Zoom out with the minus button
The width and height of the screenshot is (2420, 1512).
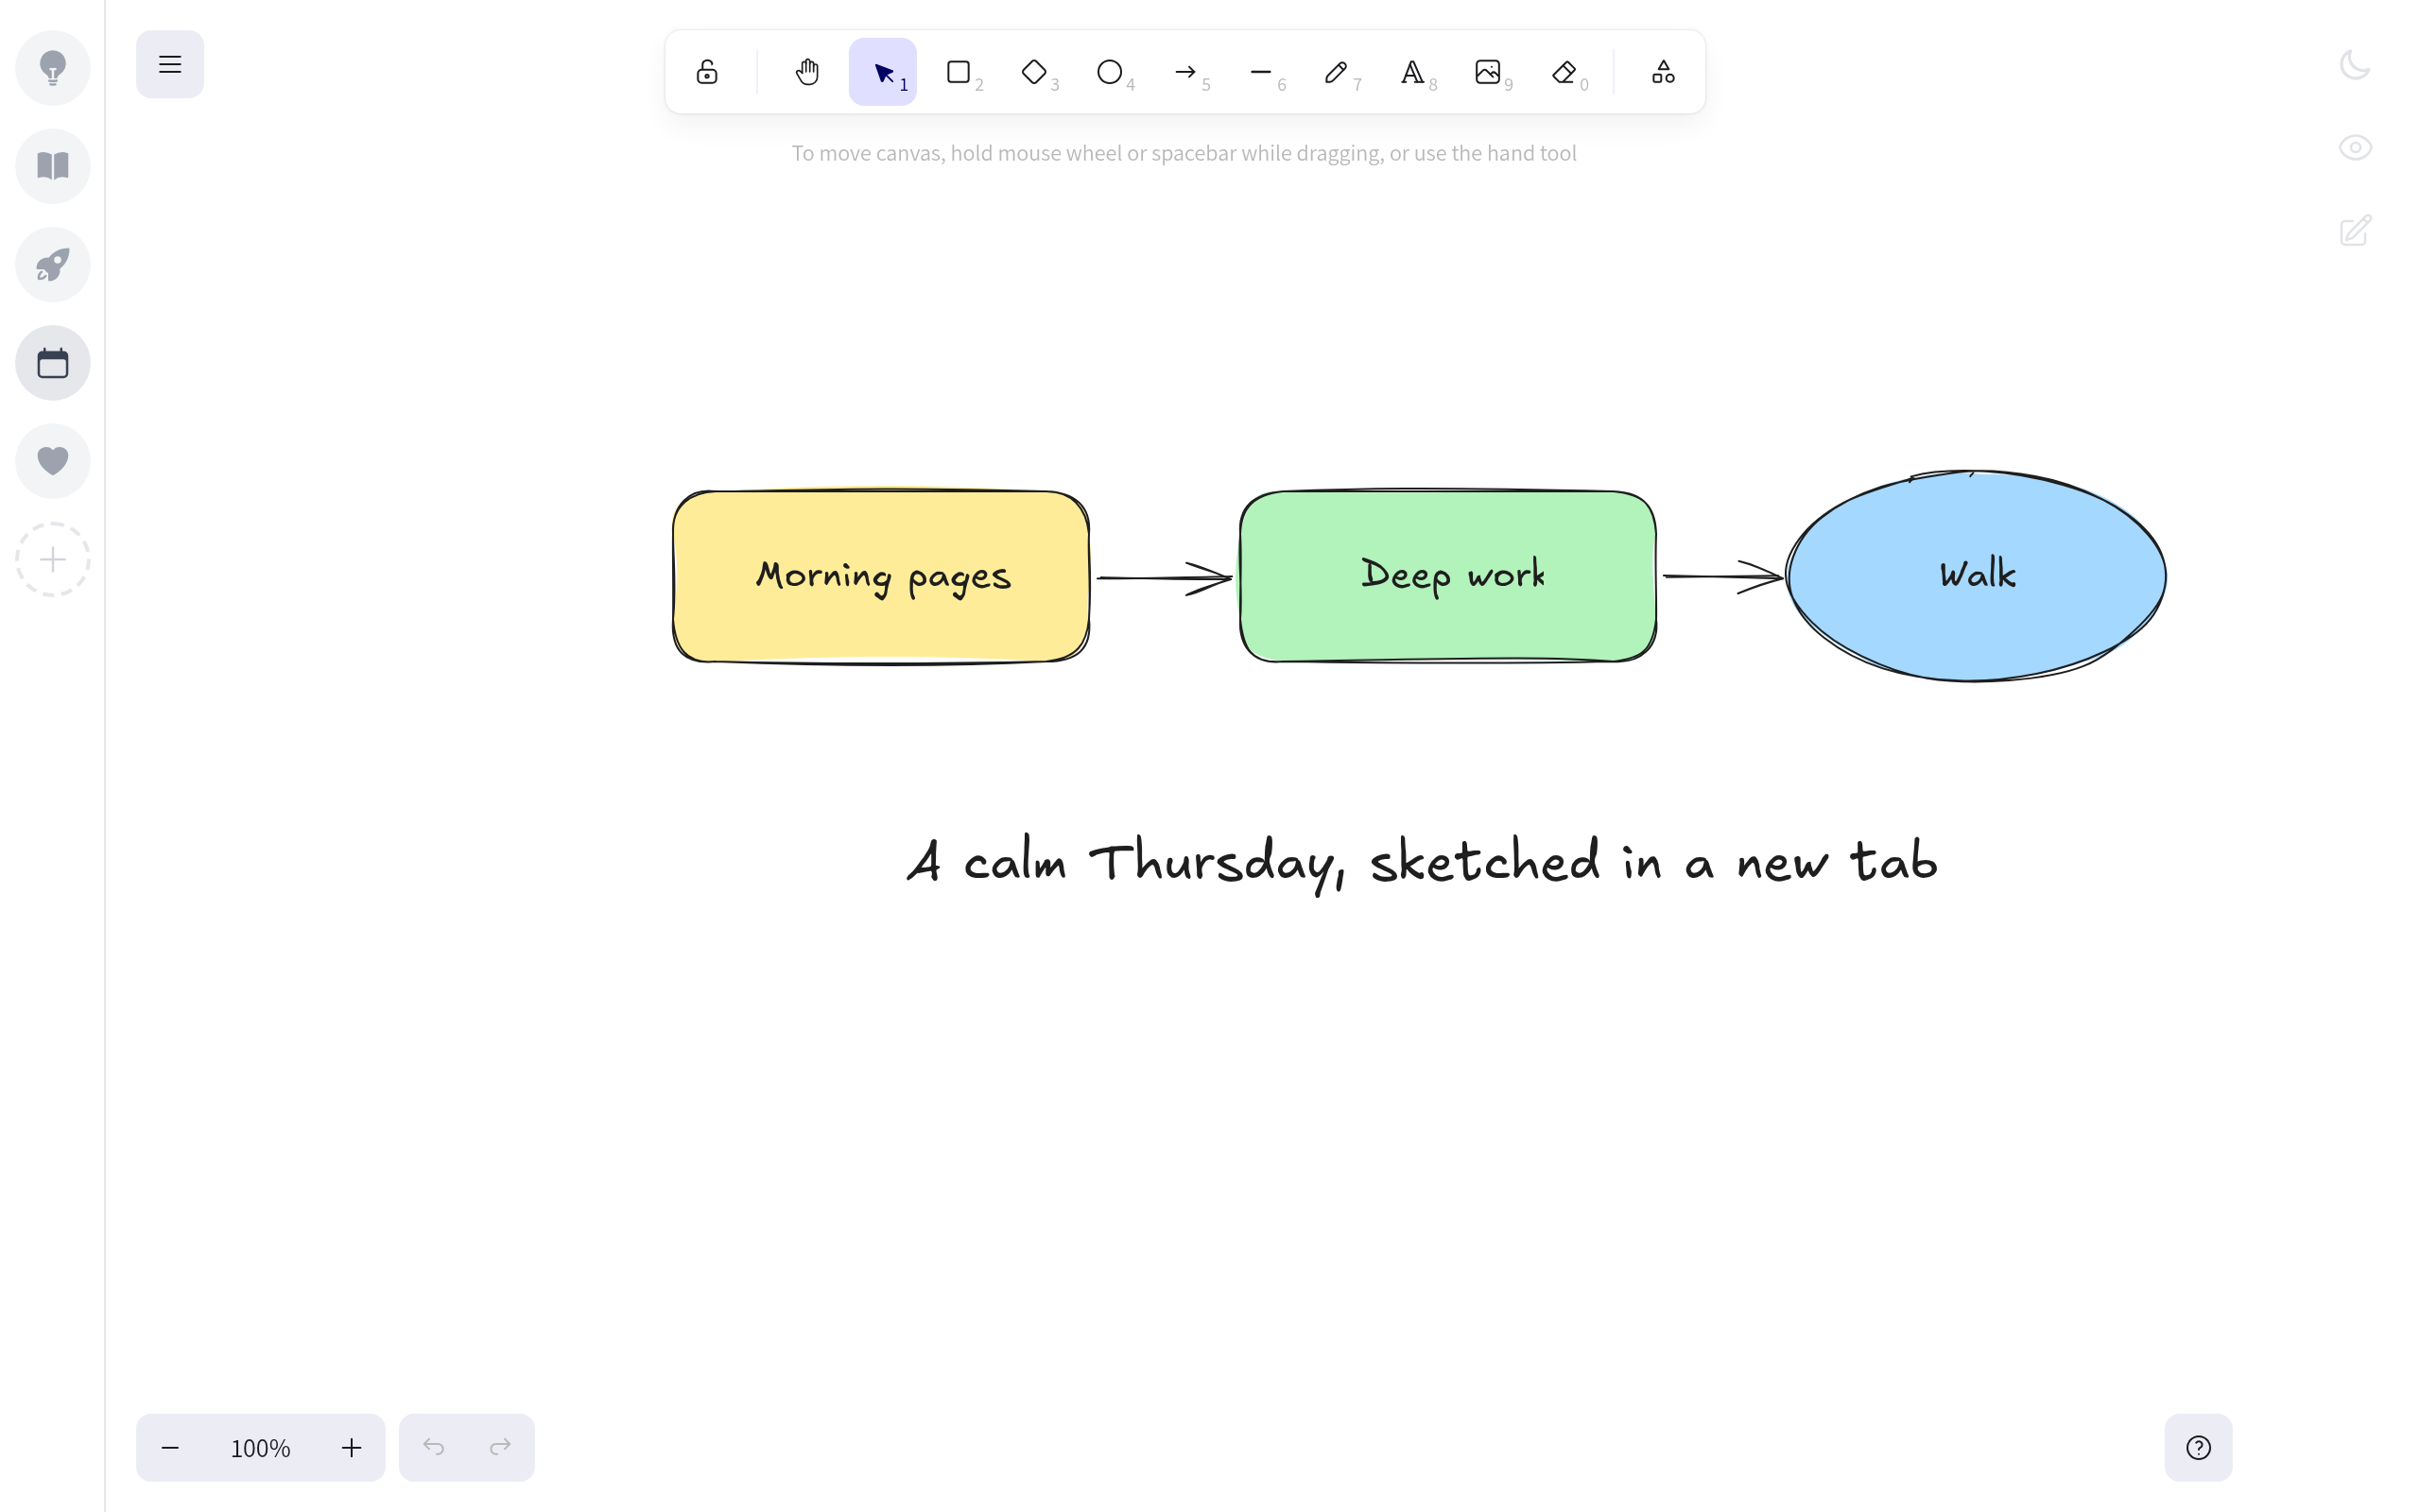[170, 1447]
